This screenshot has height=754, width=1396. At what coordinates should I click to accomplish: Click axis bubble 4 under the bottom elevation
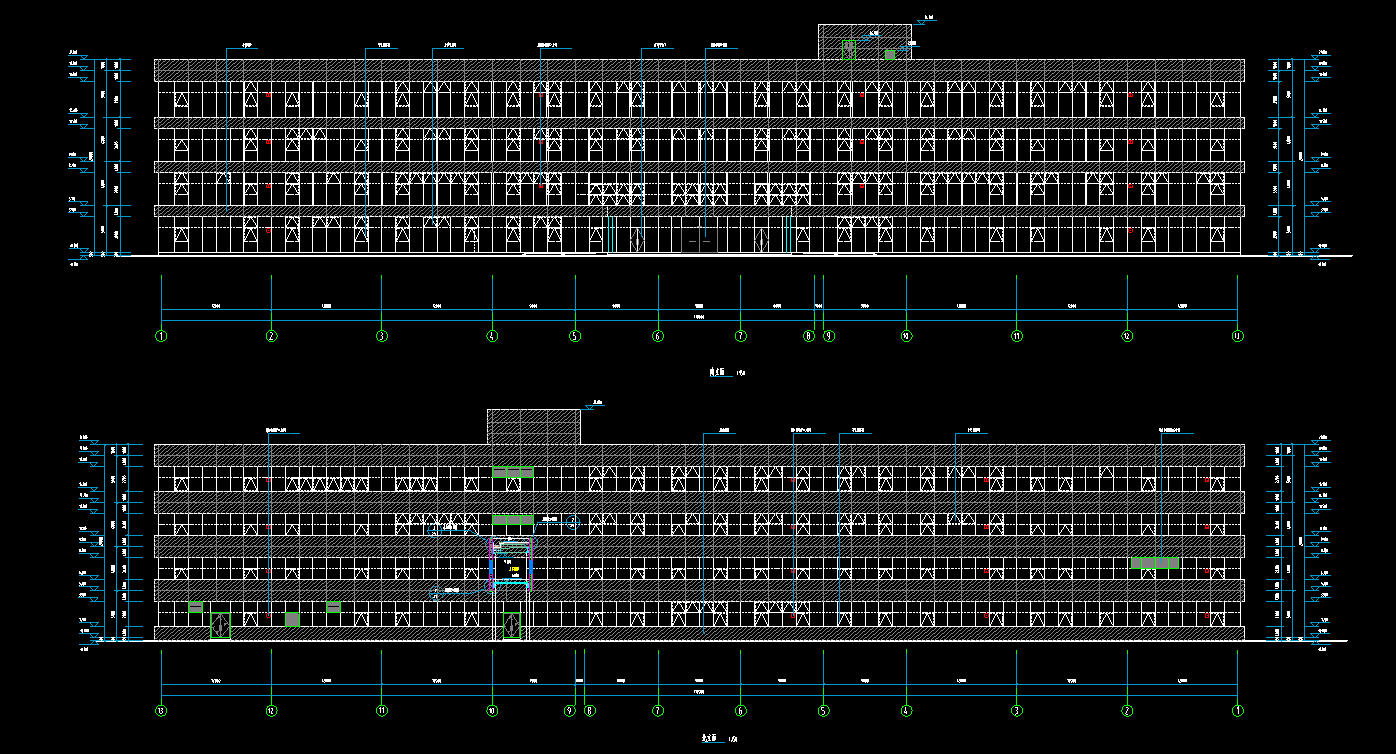[x=906, y=711]
